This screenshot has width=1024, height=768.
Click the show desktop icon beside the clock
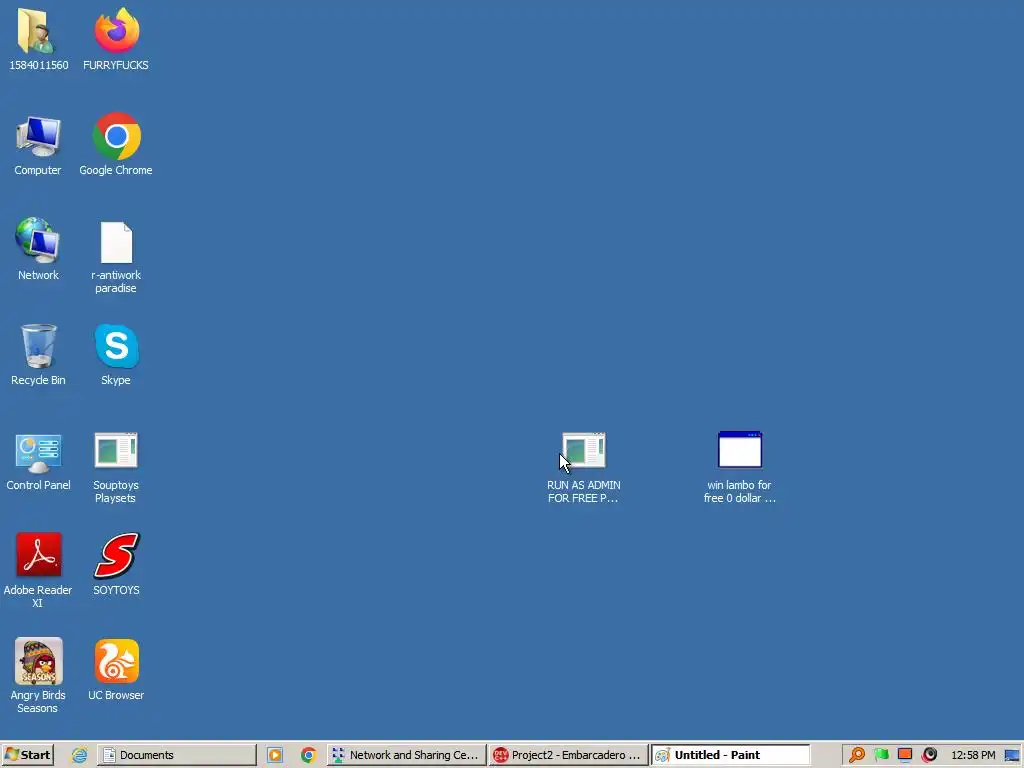pos(1012,756)
